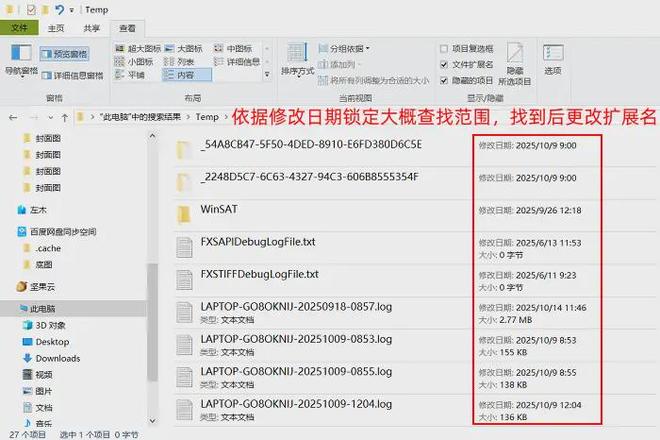Viewport: 660px width, 440px height.
Task: Open 视频 videos in navigation pane
Action: coord(38,375)
